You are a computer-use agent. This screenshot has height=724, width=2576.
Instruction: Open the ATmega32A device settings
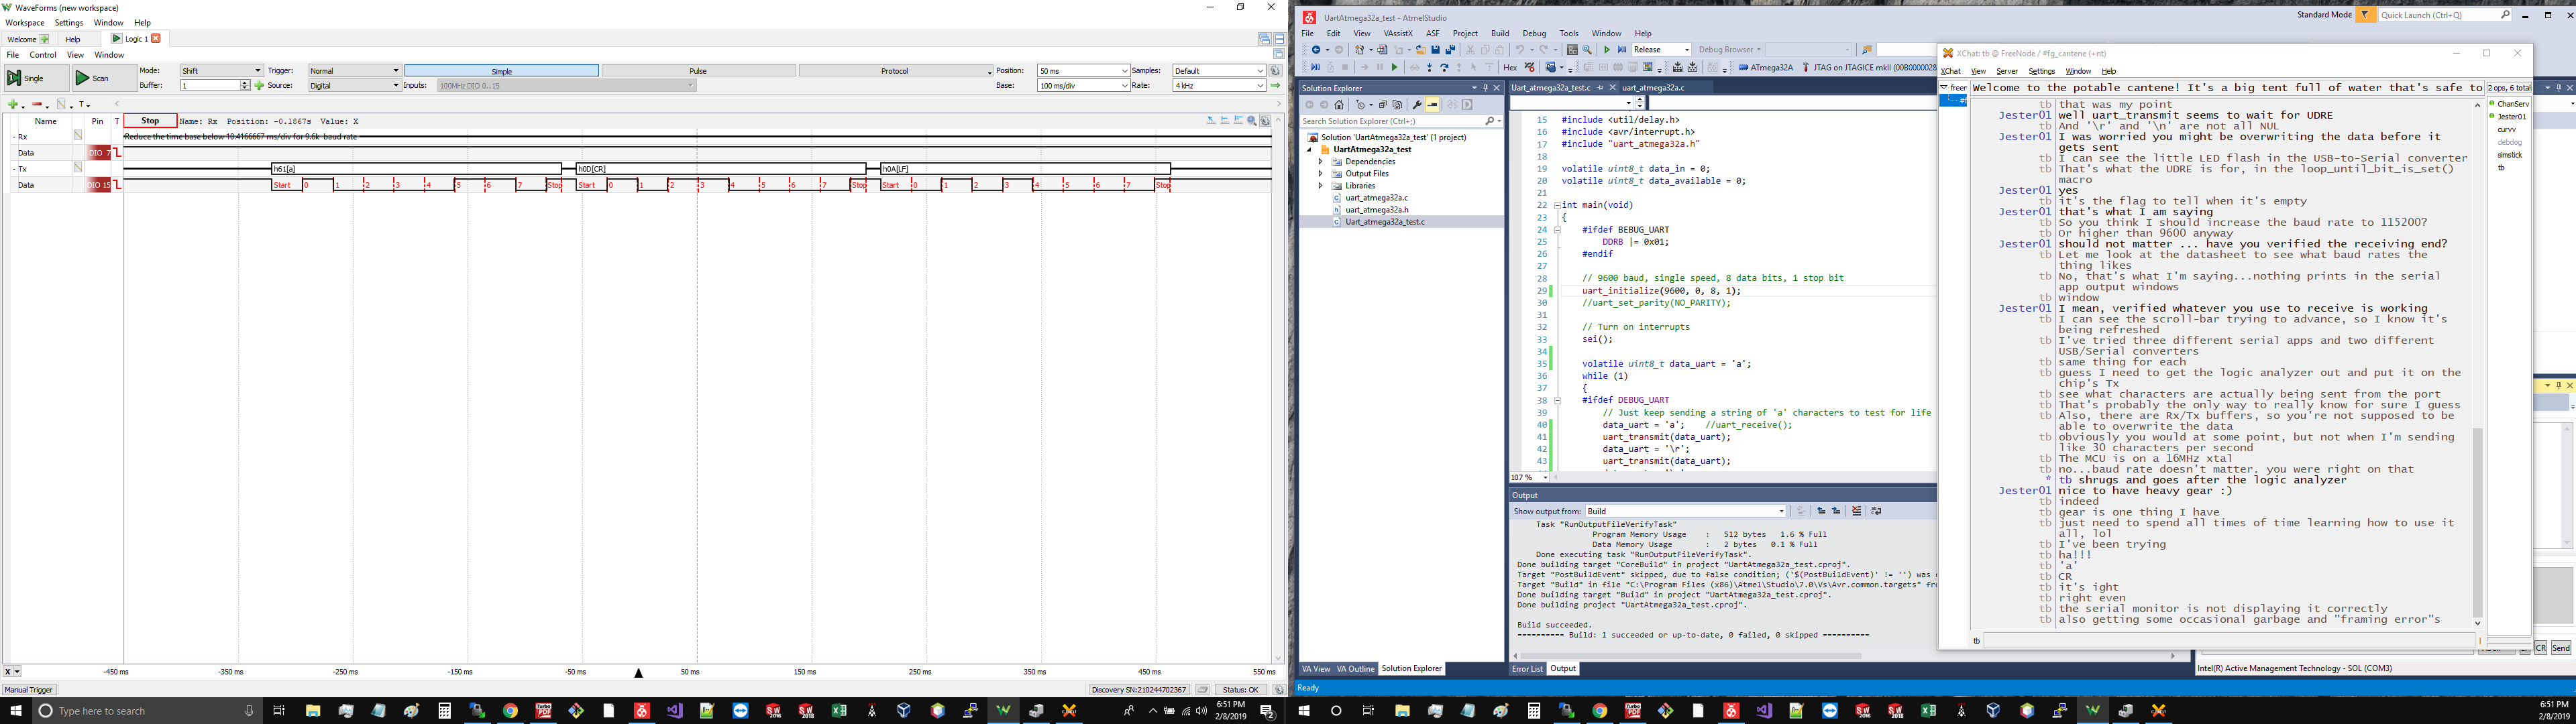pyautogui.click(x=1766, y=67)
